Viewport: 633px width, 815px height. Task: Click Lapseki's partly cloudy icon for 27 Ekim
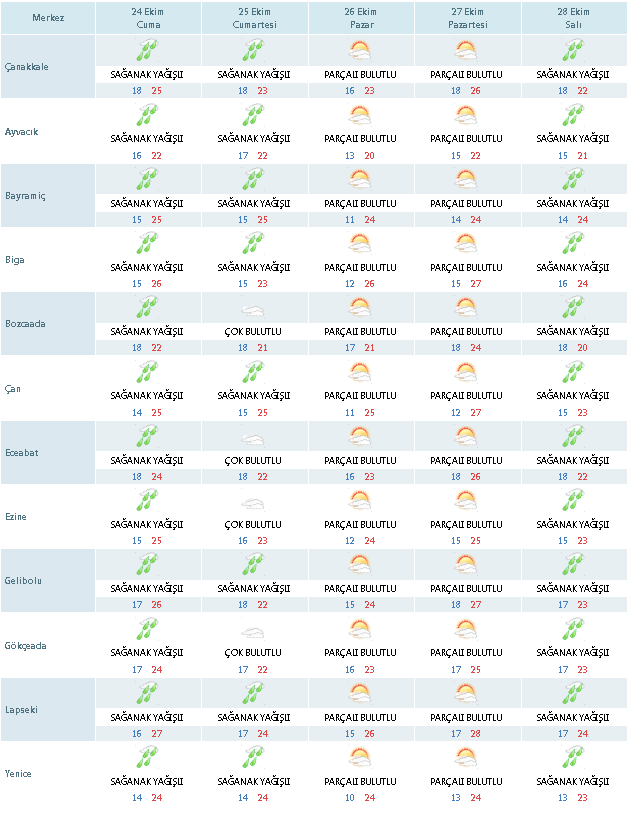coord(466,693)
